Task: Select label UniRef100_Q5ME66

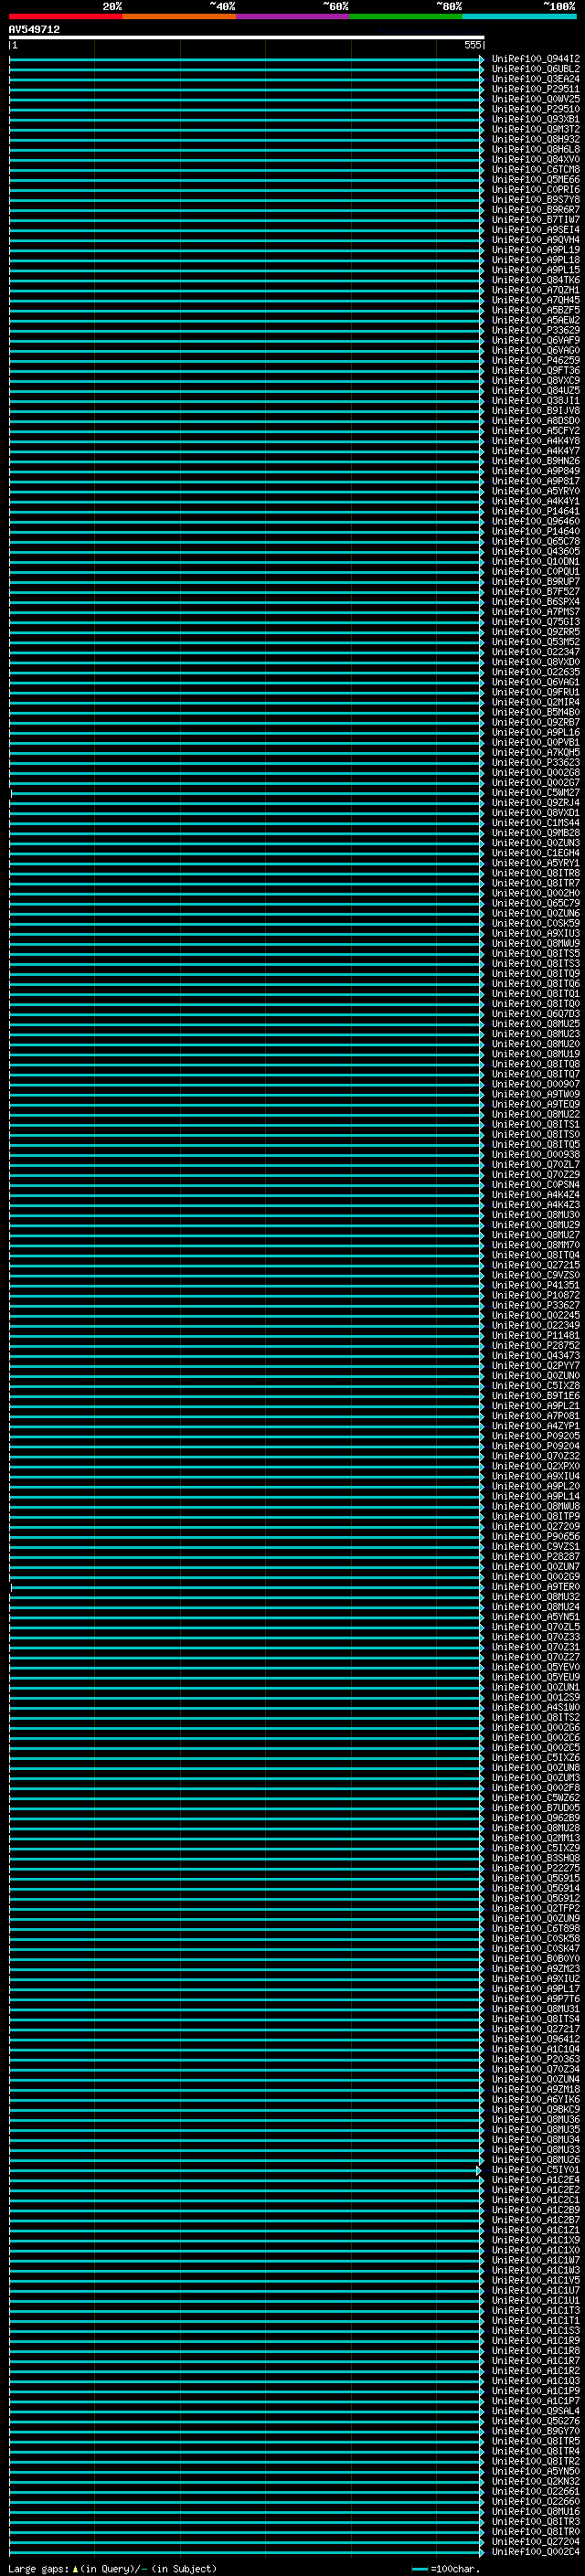Action: (535, 180)
